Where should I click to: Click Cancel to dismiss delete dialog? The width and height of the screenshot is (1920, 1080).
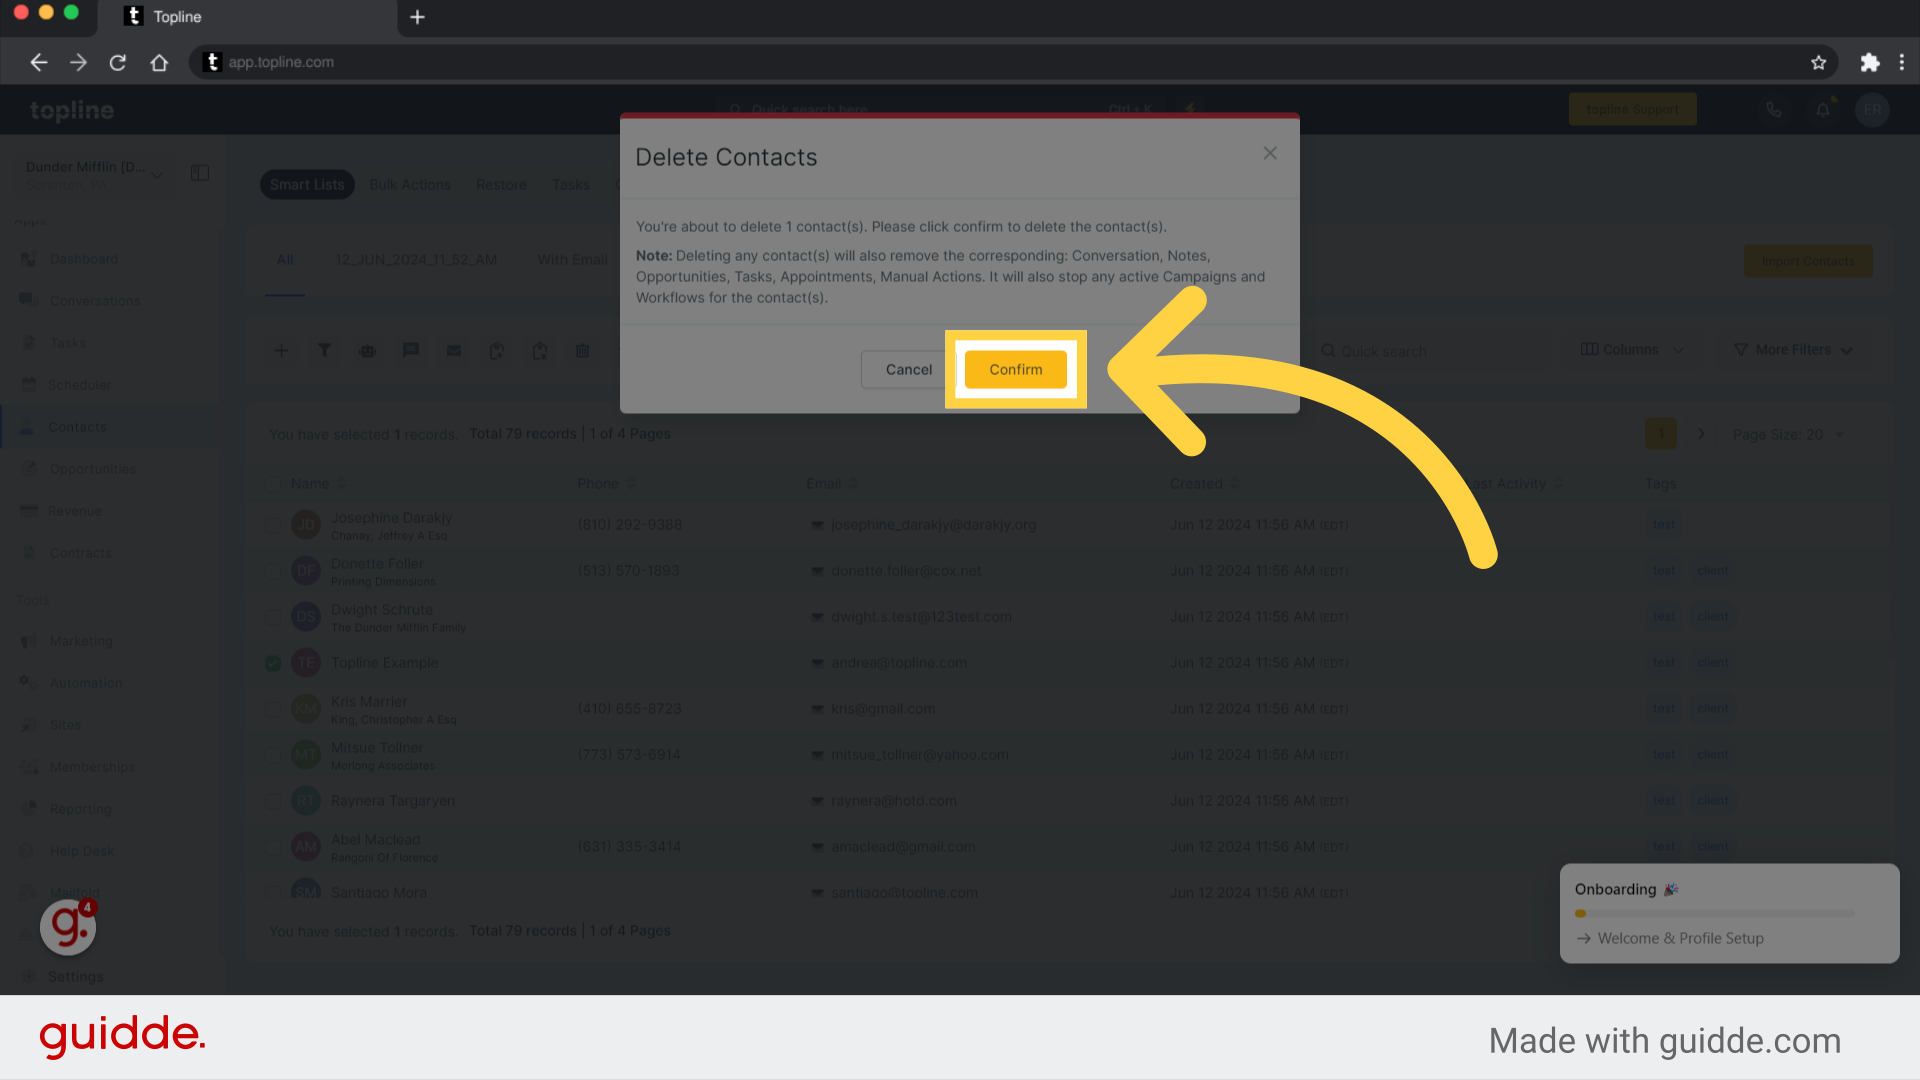tap(907, 368)
